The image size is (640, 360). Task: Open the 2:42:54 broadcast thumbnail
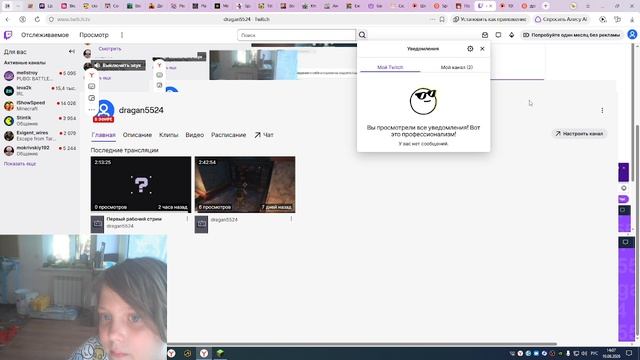[245, 184]
